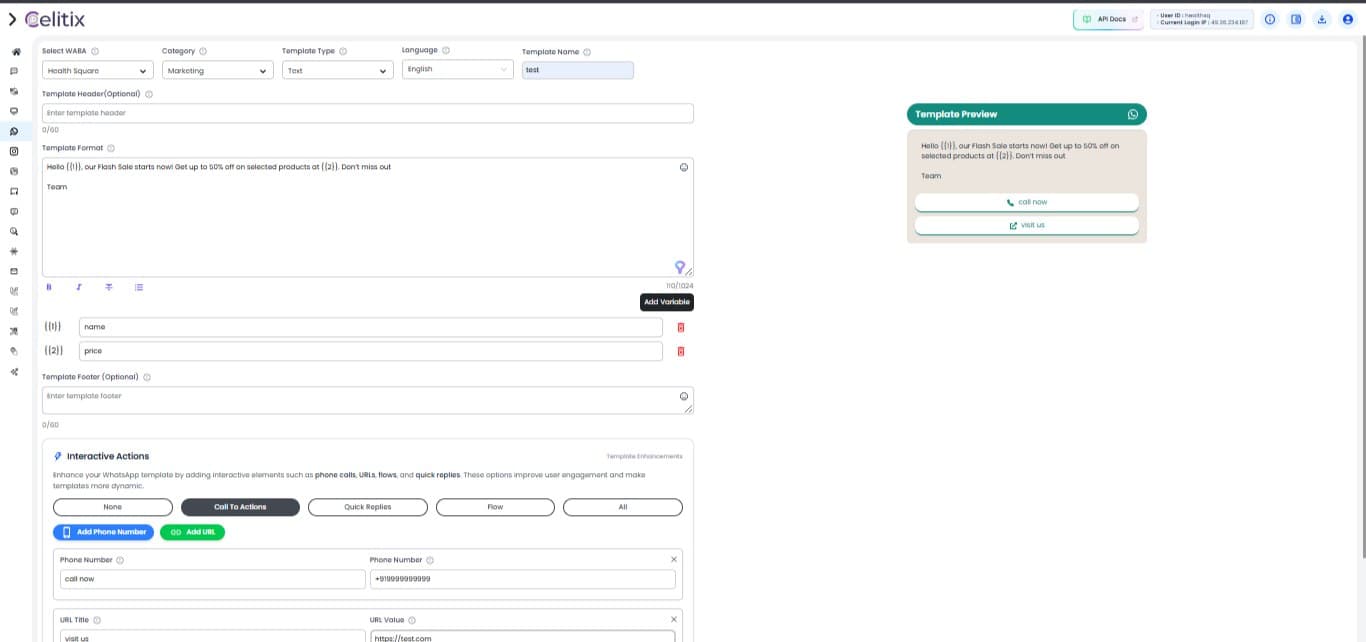1366x642 pixels.
Task: Click the WhatsApp logo in Template Preview header
Action: 1133,114
